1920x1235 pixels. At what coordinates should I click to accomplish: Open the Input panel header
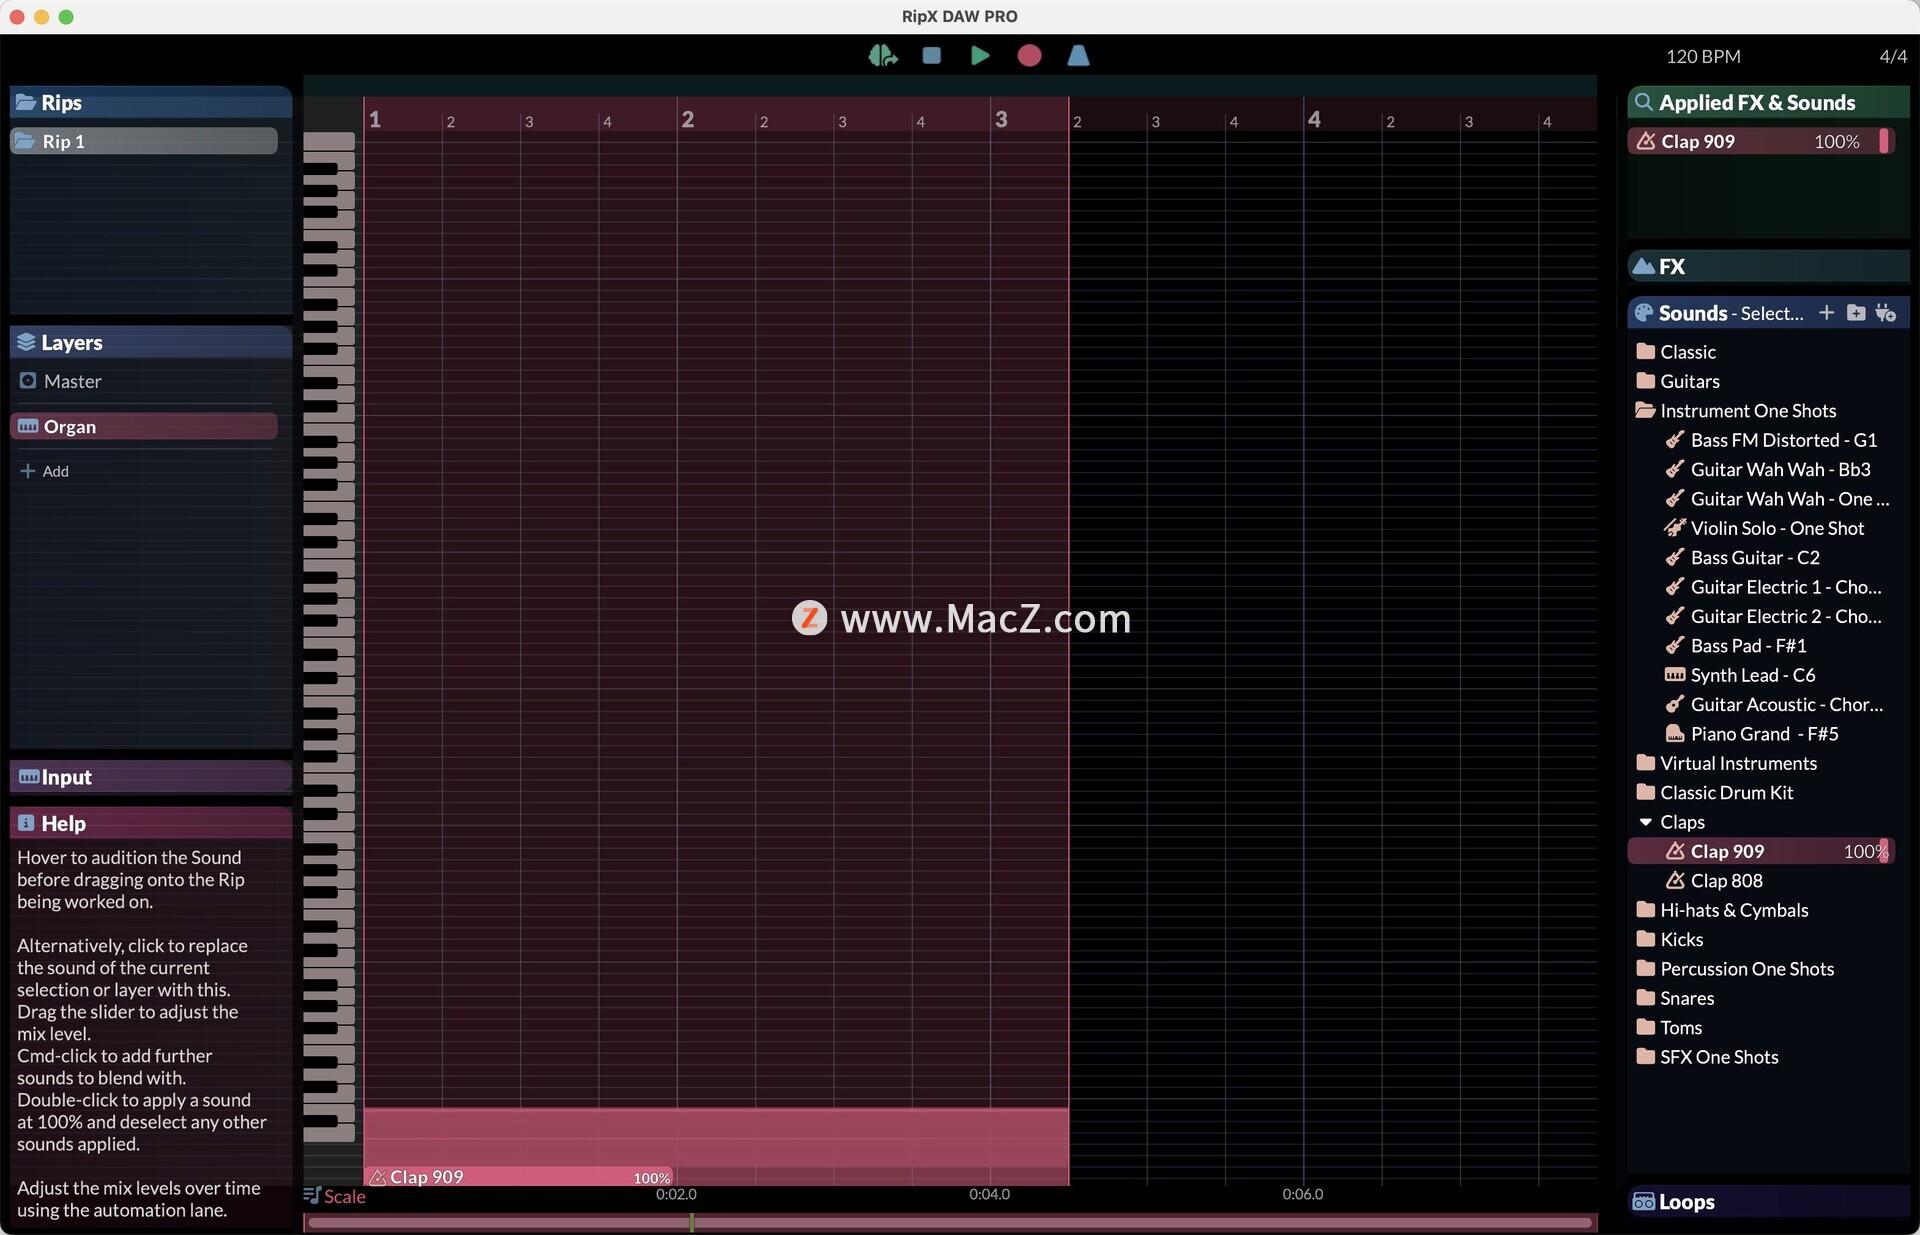[x=151, y=777]
